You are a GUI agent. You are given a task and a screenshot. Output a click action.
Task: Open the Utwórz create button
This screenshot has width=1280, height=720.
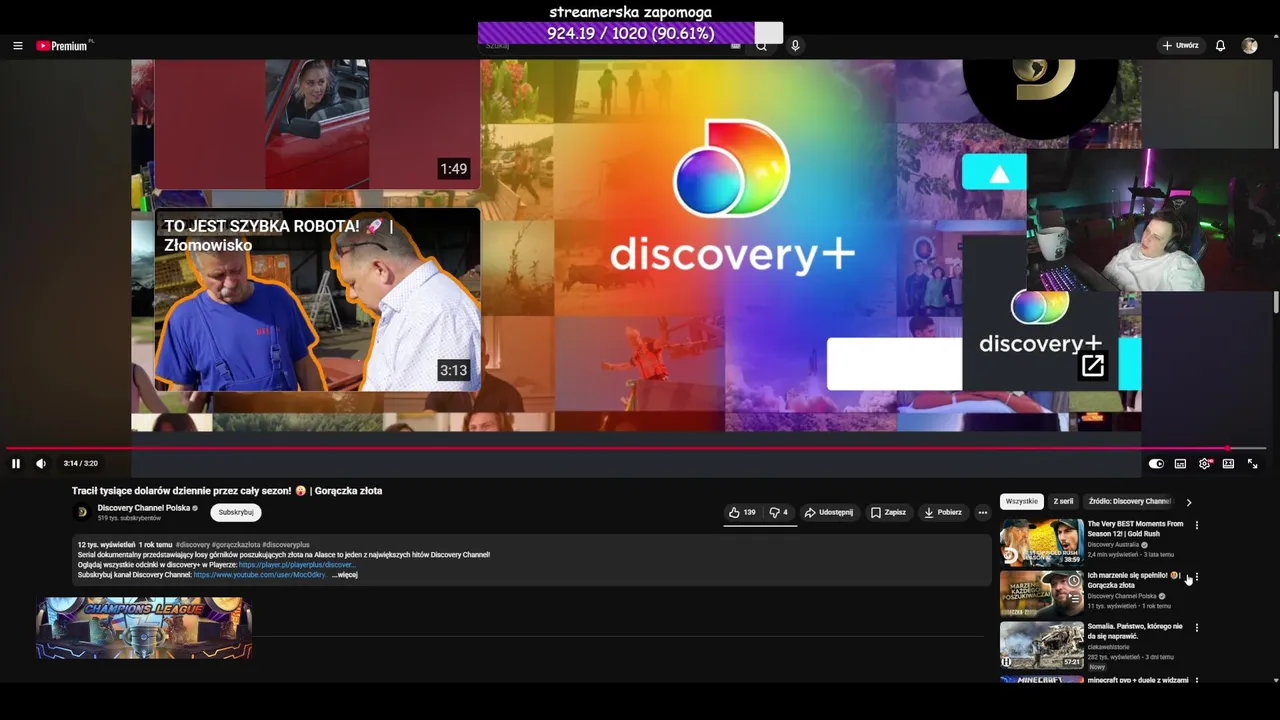click(x=1180, y=46)
